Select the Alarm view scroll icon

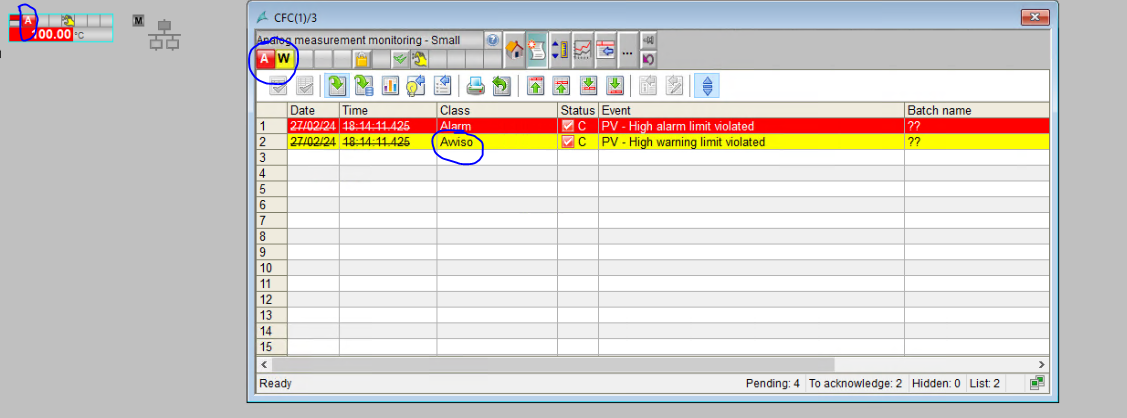pos(536,50)
